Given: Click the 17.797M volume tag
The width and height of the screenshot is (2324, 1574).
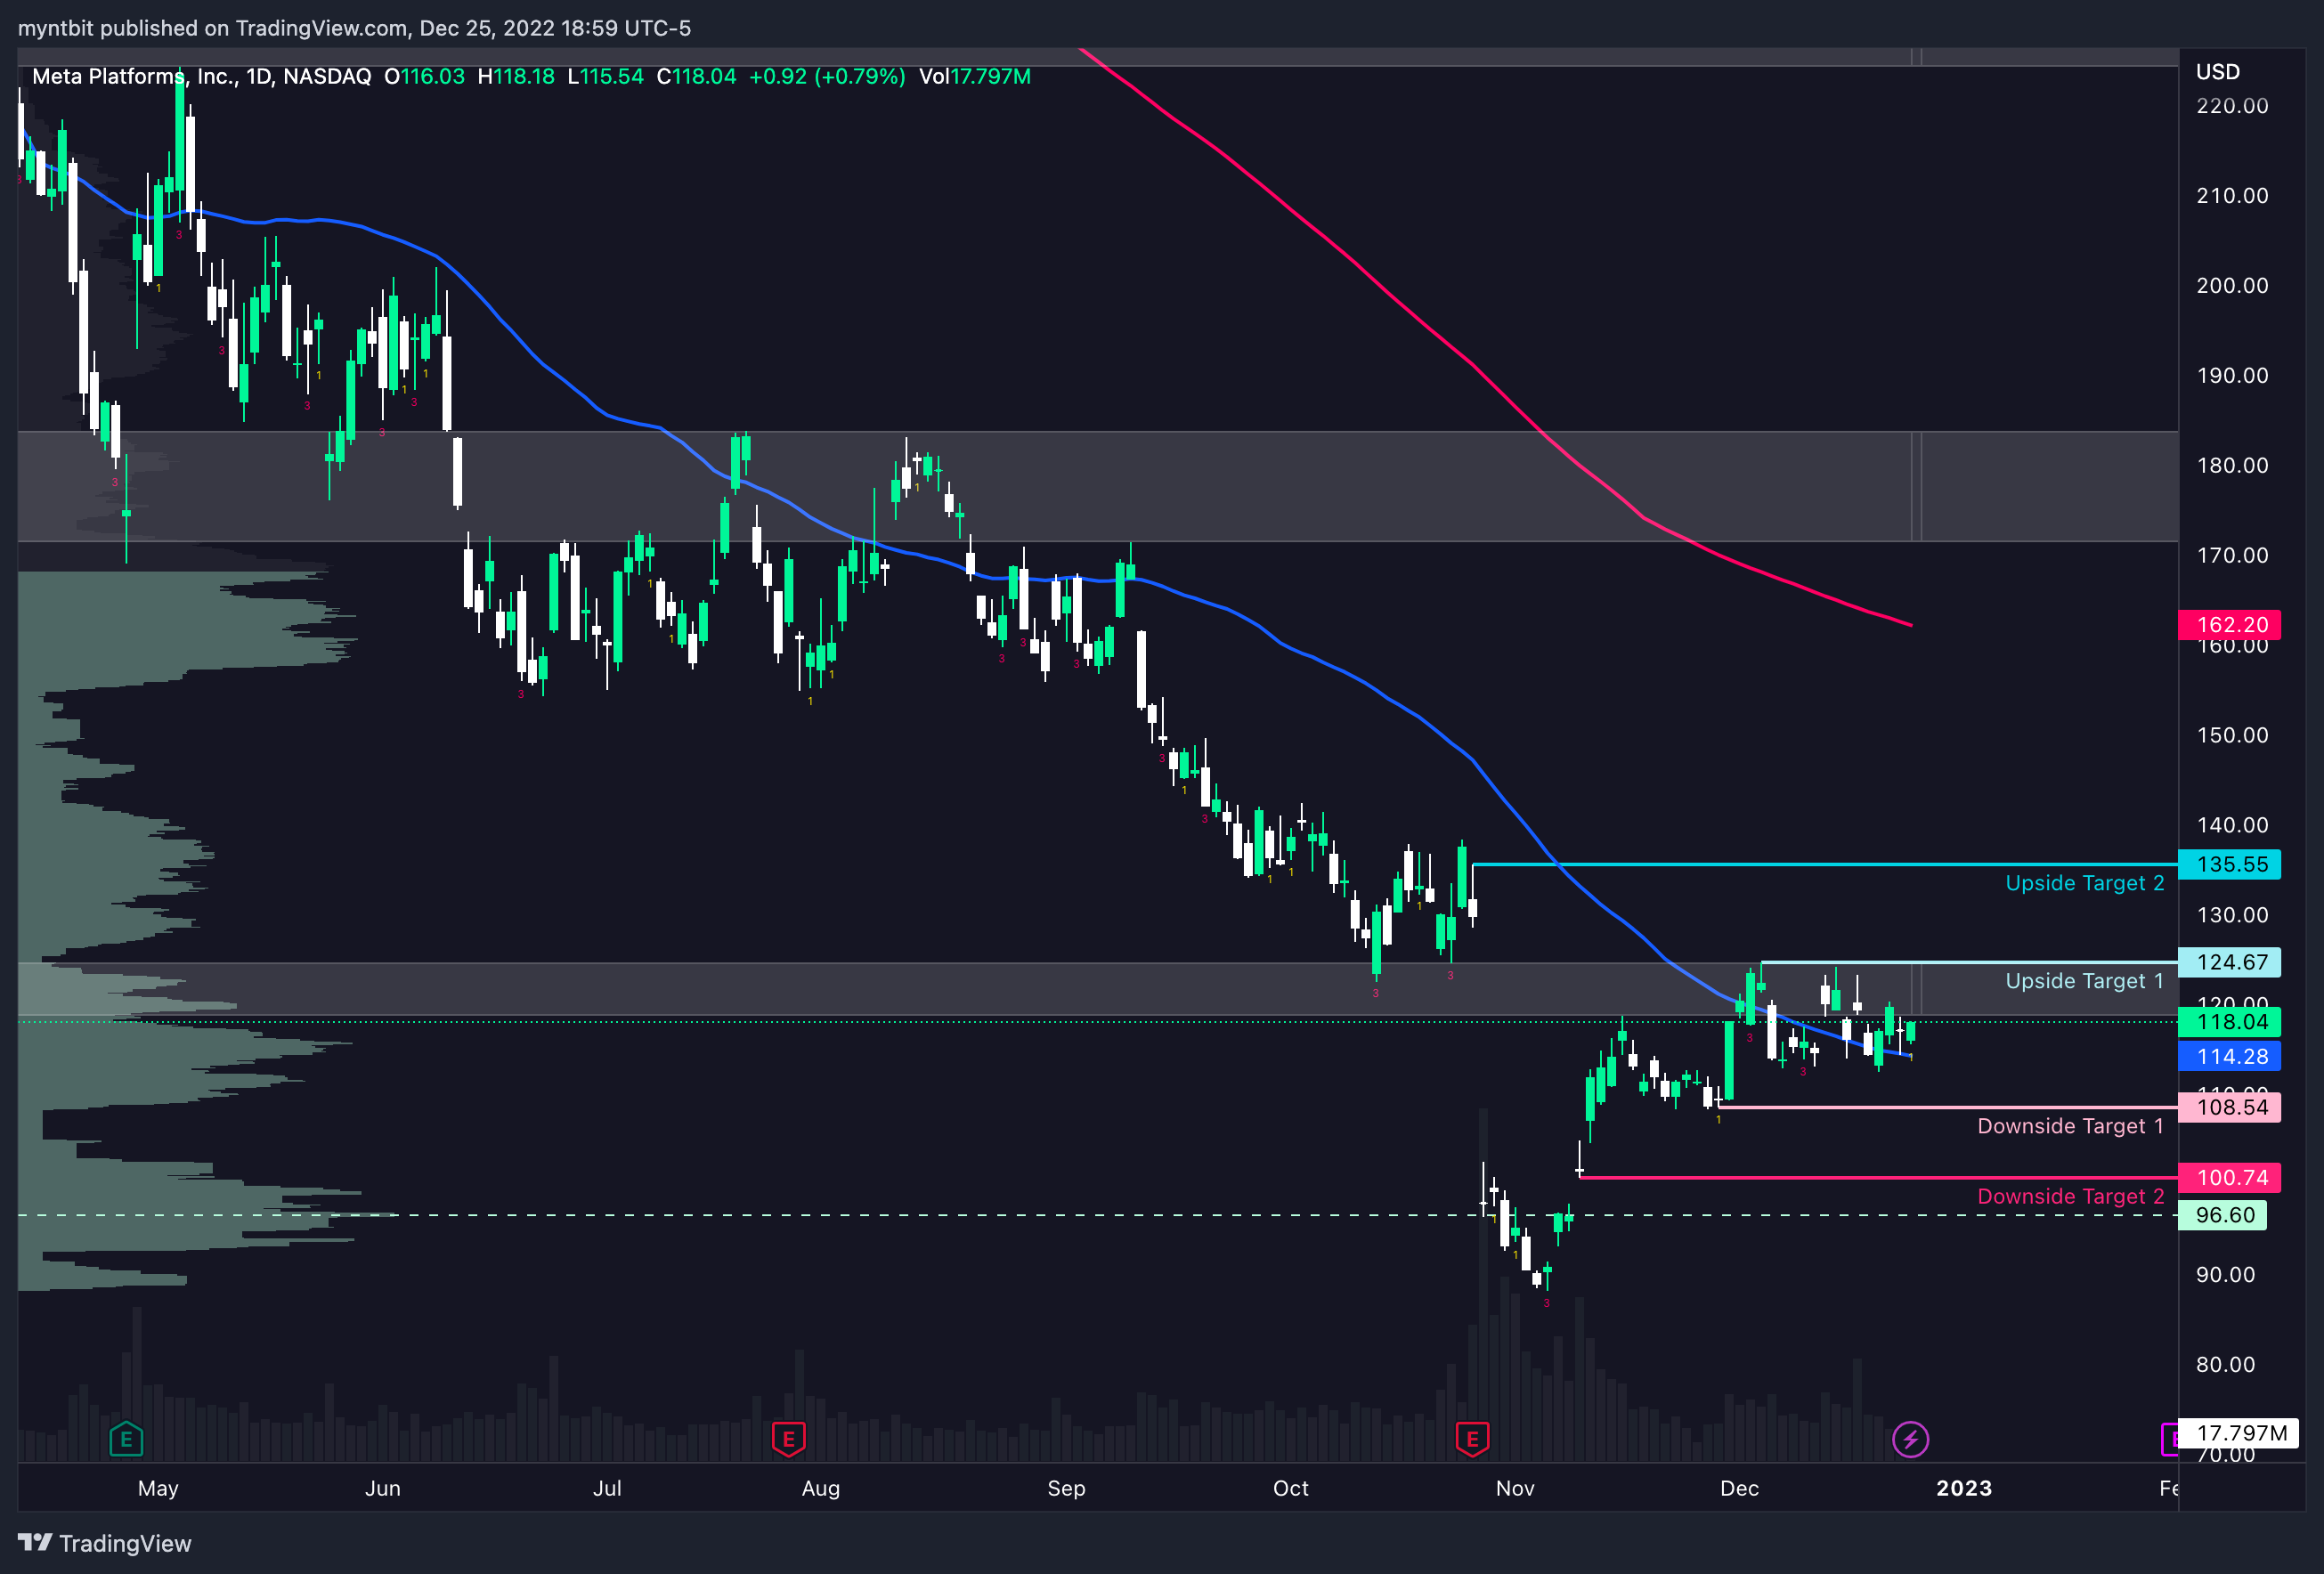Looking at the screenshot, I should [x=2240, y=1433].
